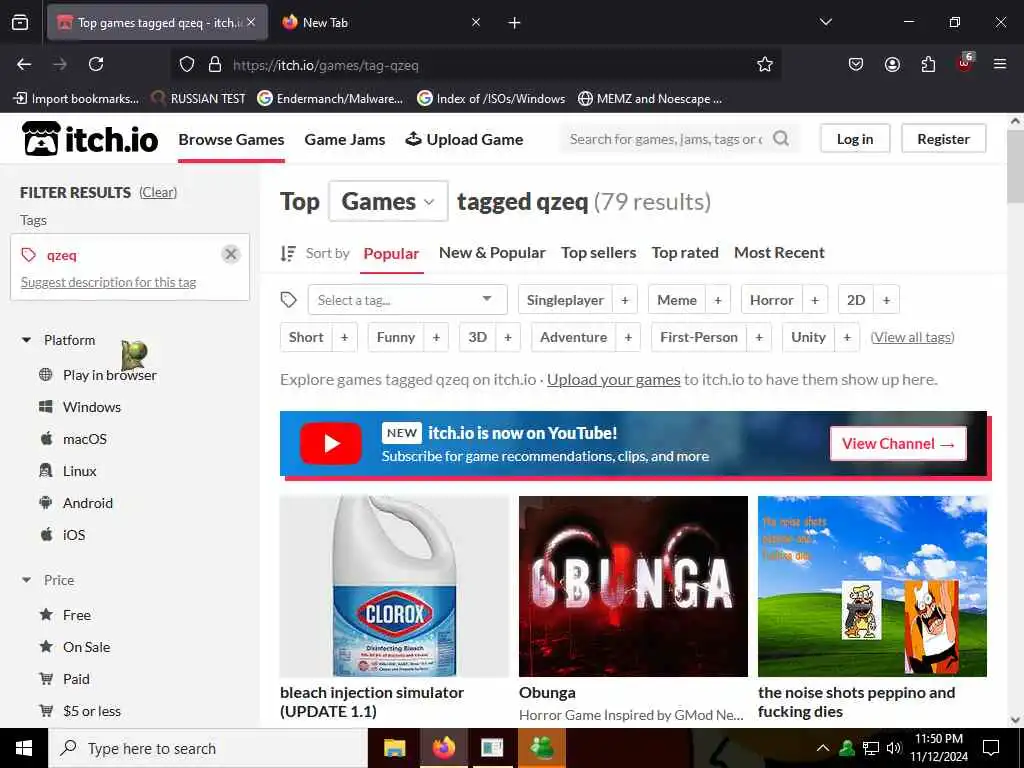Click the View Channel button

898,443
